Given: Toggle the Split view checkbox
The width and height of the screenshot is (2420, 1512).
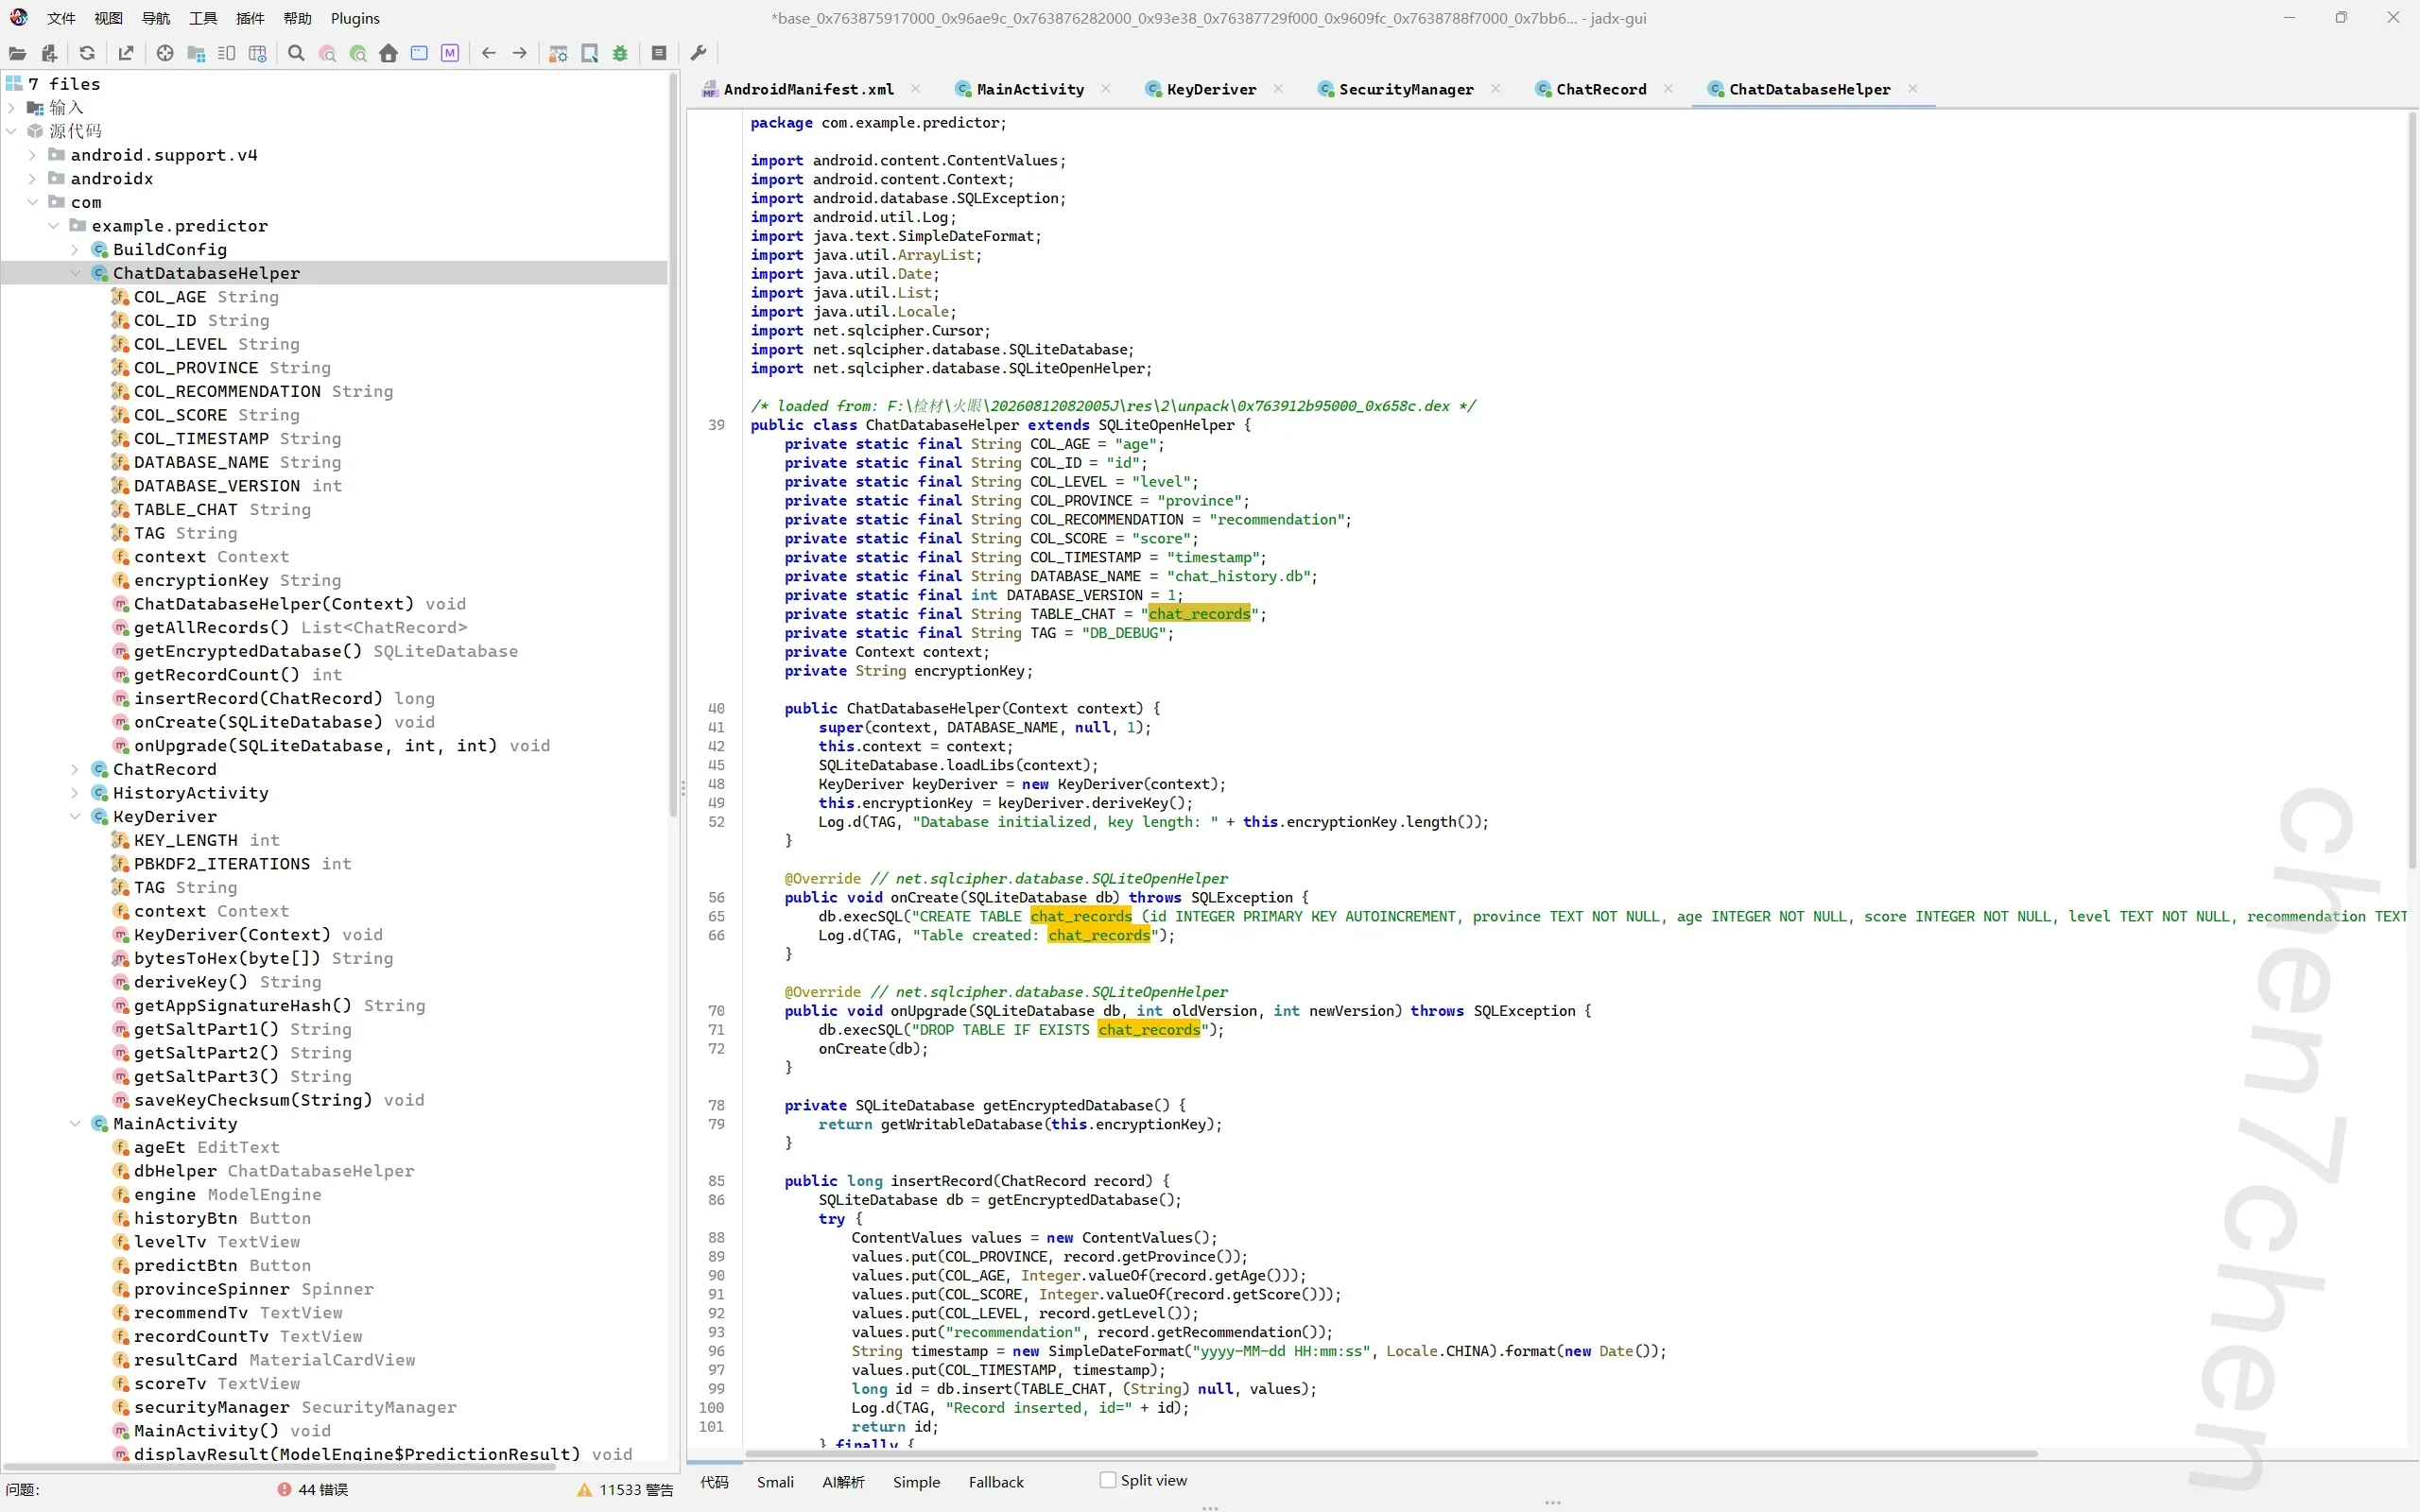Looking at the screenshot, I should (1108, 1480).
